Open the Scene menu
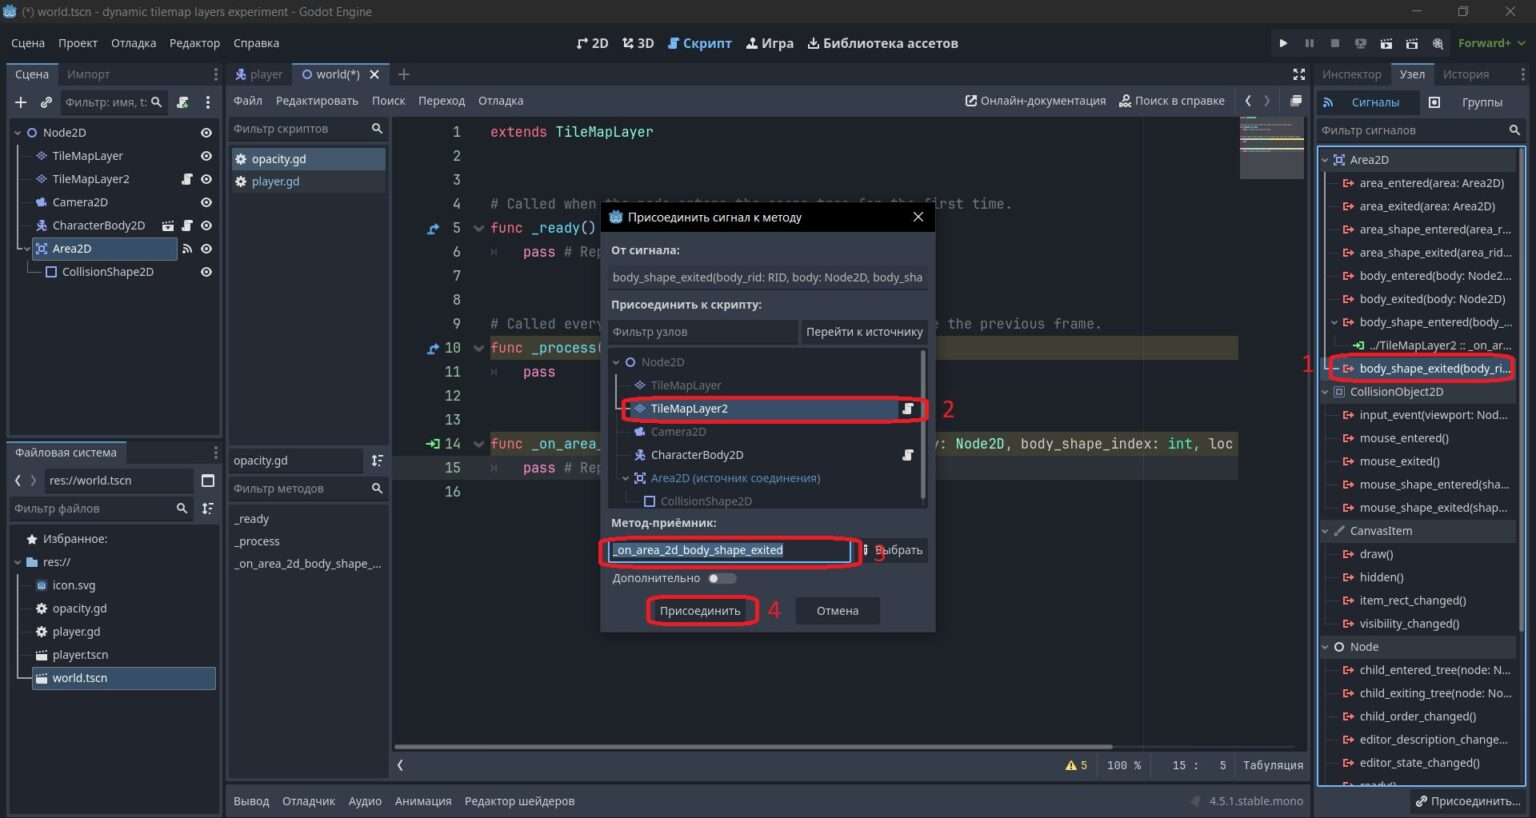Screen dimensions: 1536x818 [28, 43]
